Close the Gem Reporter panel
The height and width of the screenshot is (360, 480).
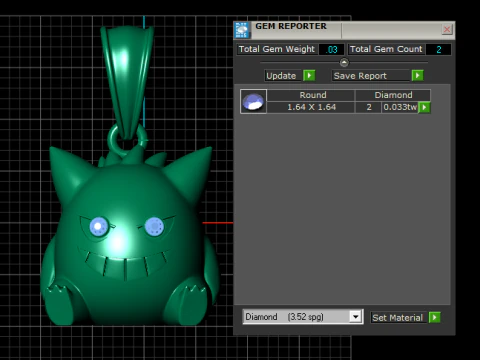point(447,30)
